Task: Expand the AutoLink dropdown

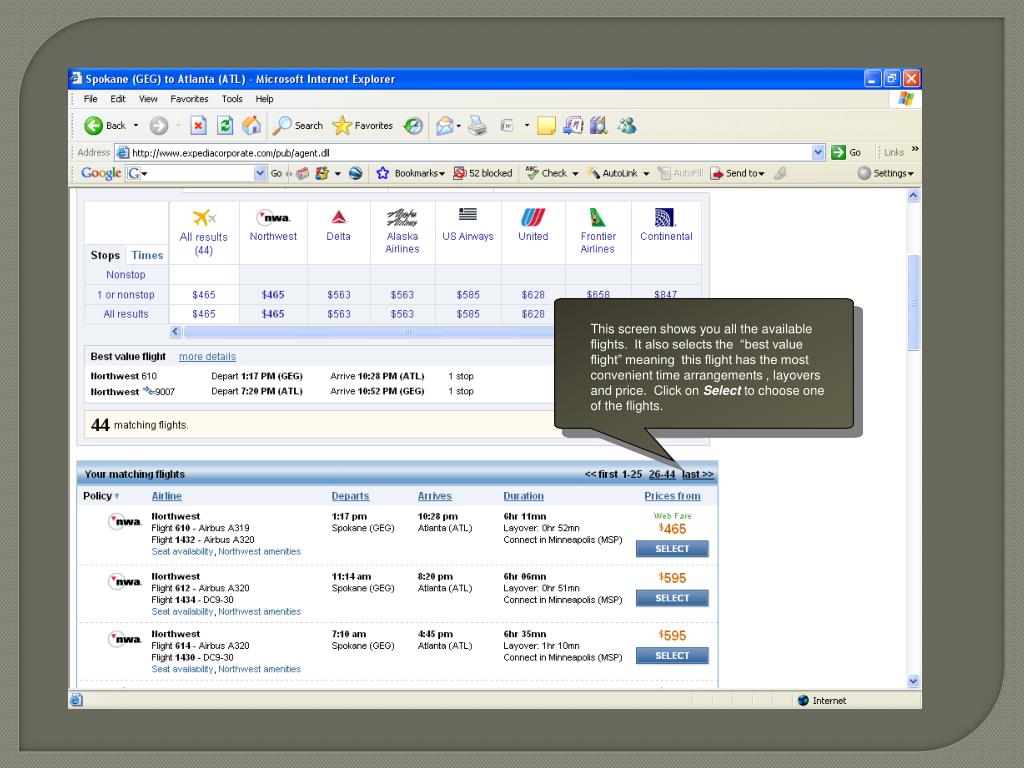Action: click(x=646, y=174)
